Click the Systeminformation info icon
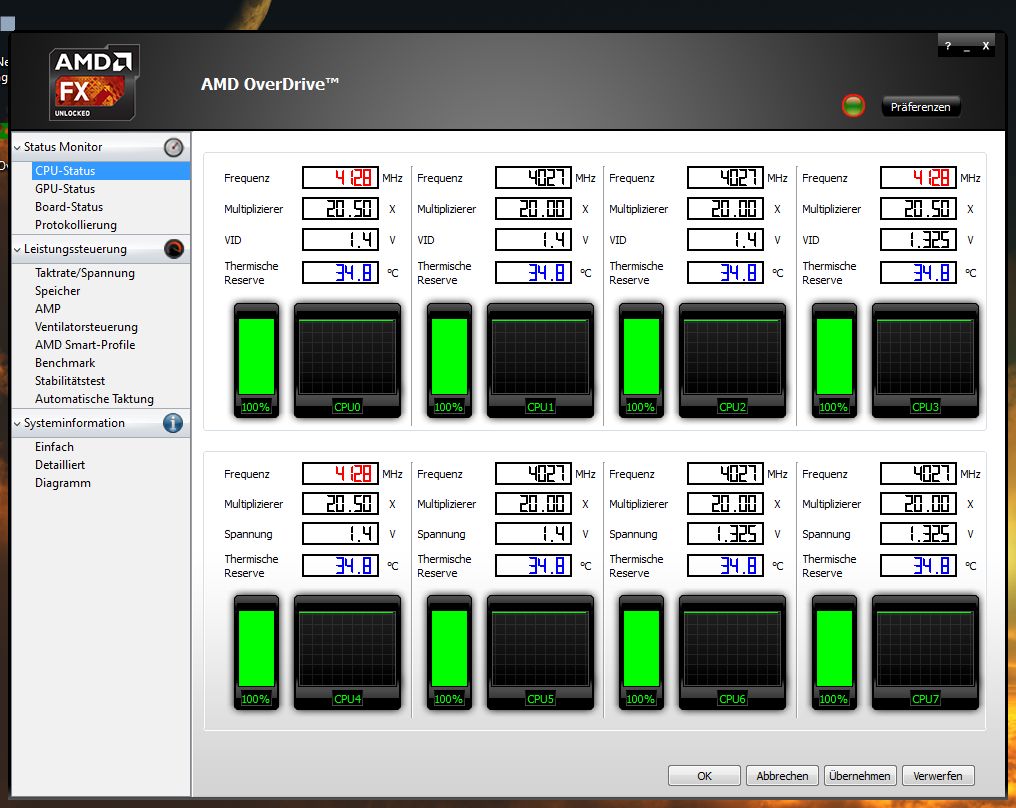1016x808 pixels. click(x=173, y=423)
